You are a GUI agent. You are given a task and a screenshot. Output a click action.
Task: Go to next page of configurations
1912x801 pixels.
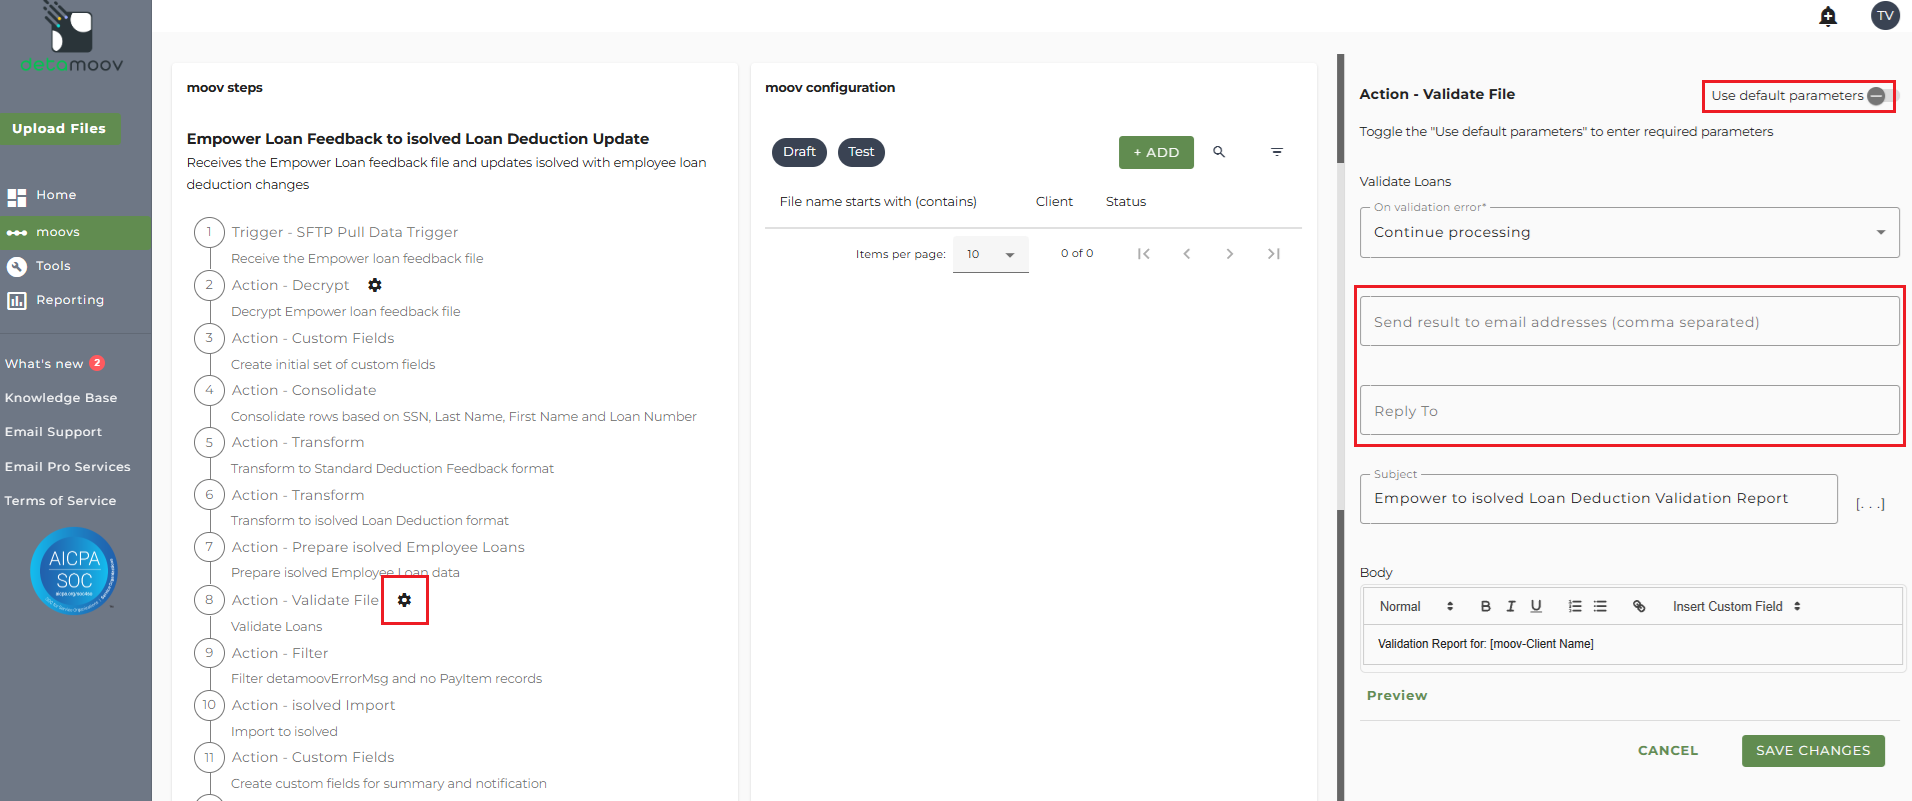pyautogui.click(x=1230, y=254)
